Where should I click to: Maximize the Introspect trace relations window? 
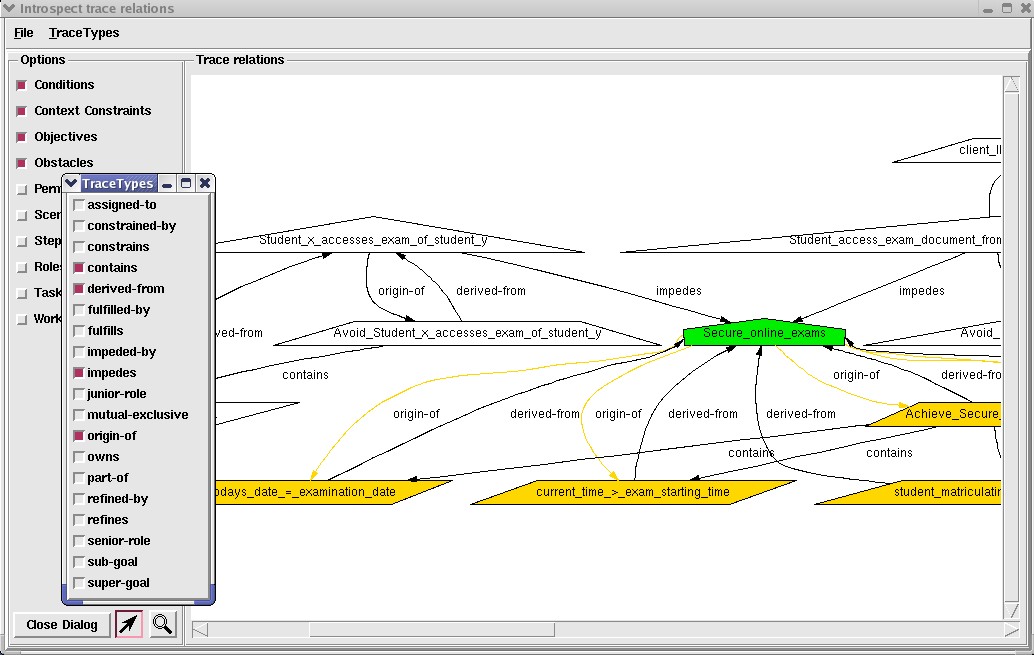1006,8
